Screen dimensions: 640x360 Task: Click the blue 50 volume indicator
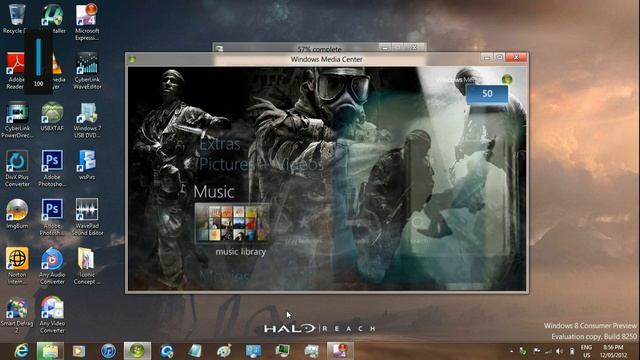(x=487, y=93)
